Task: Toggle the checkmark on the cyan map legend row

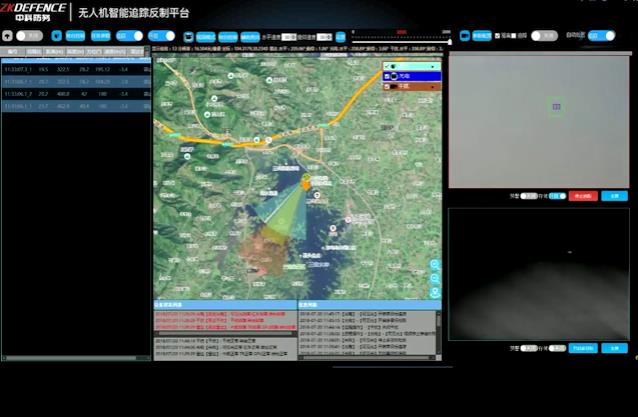Action: click(x=387, y=66)
